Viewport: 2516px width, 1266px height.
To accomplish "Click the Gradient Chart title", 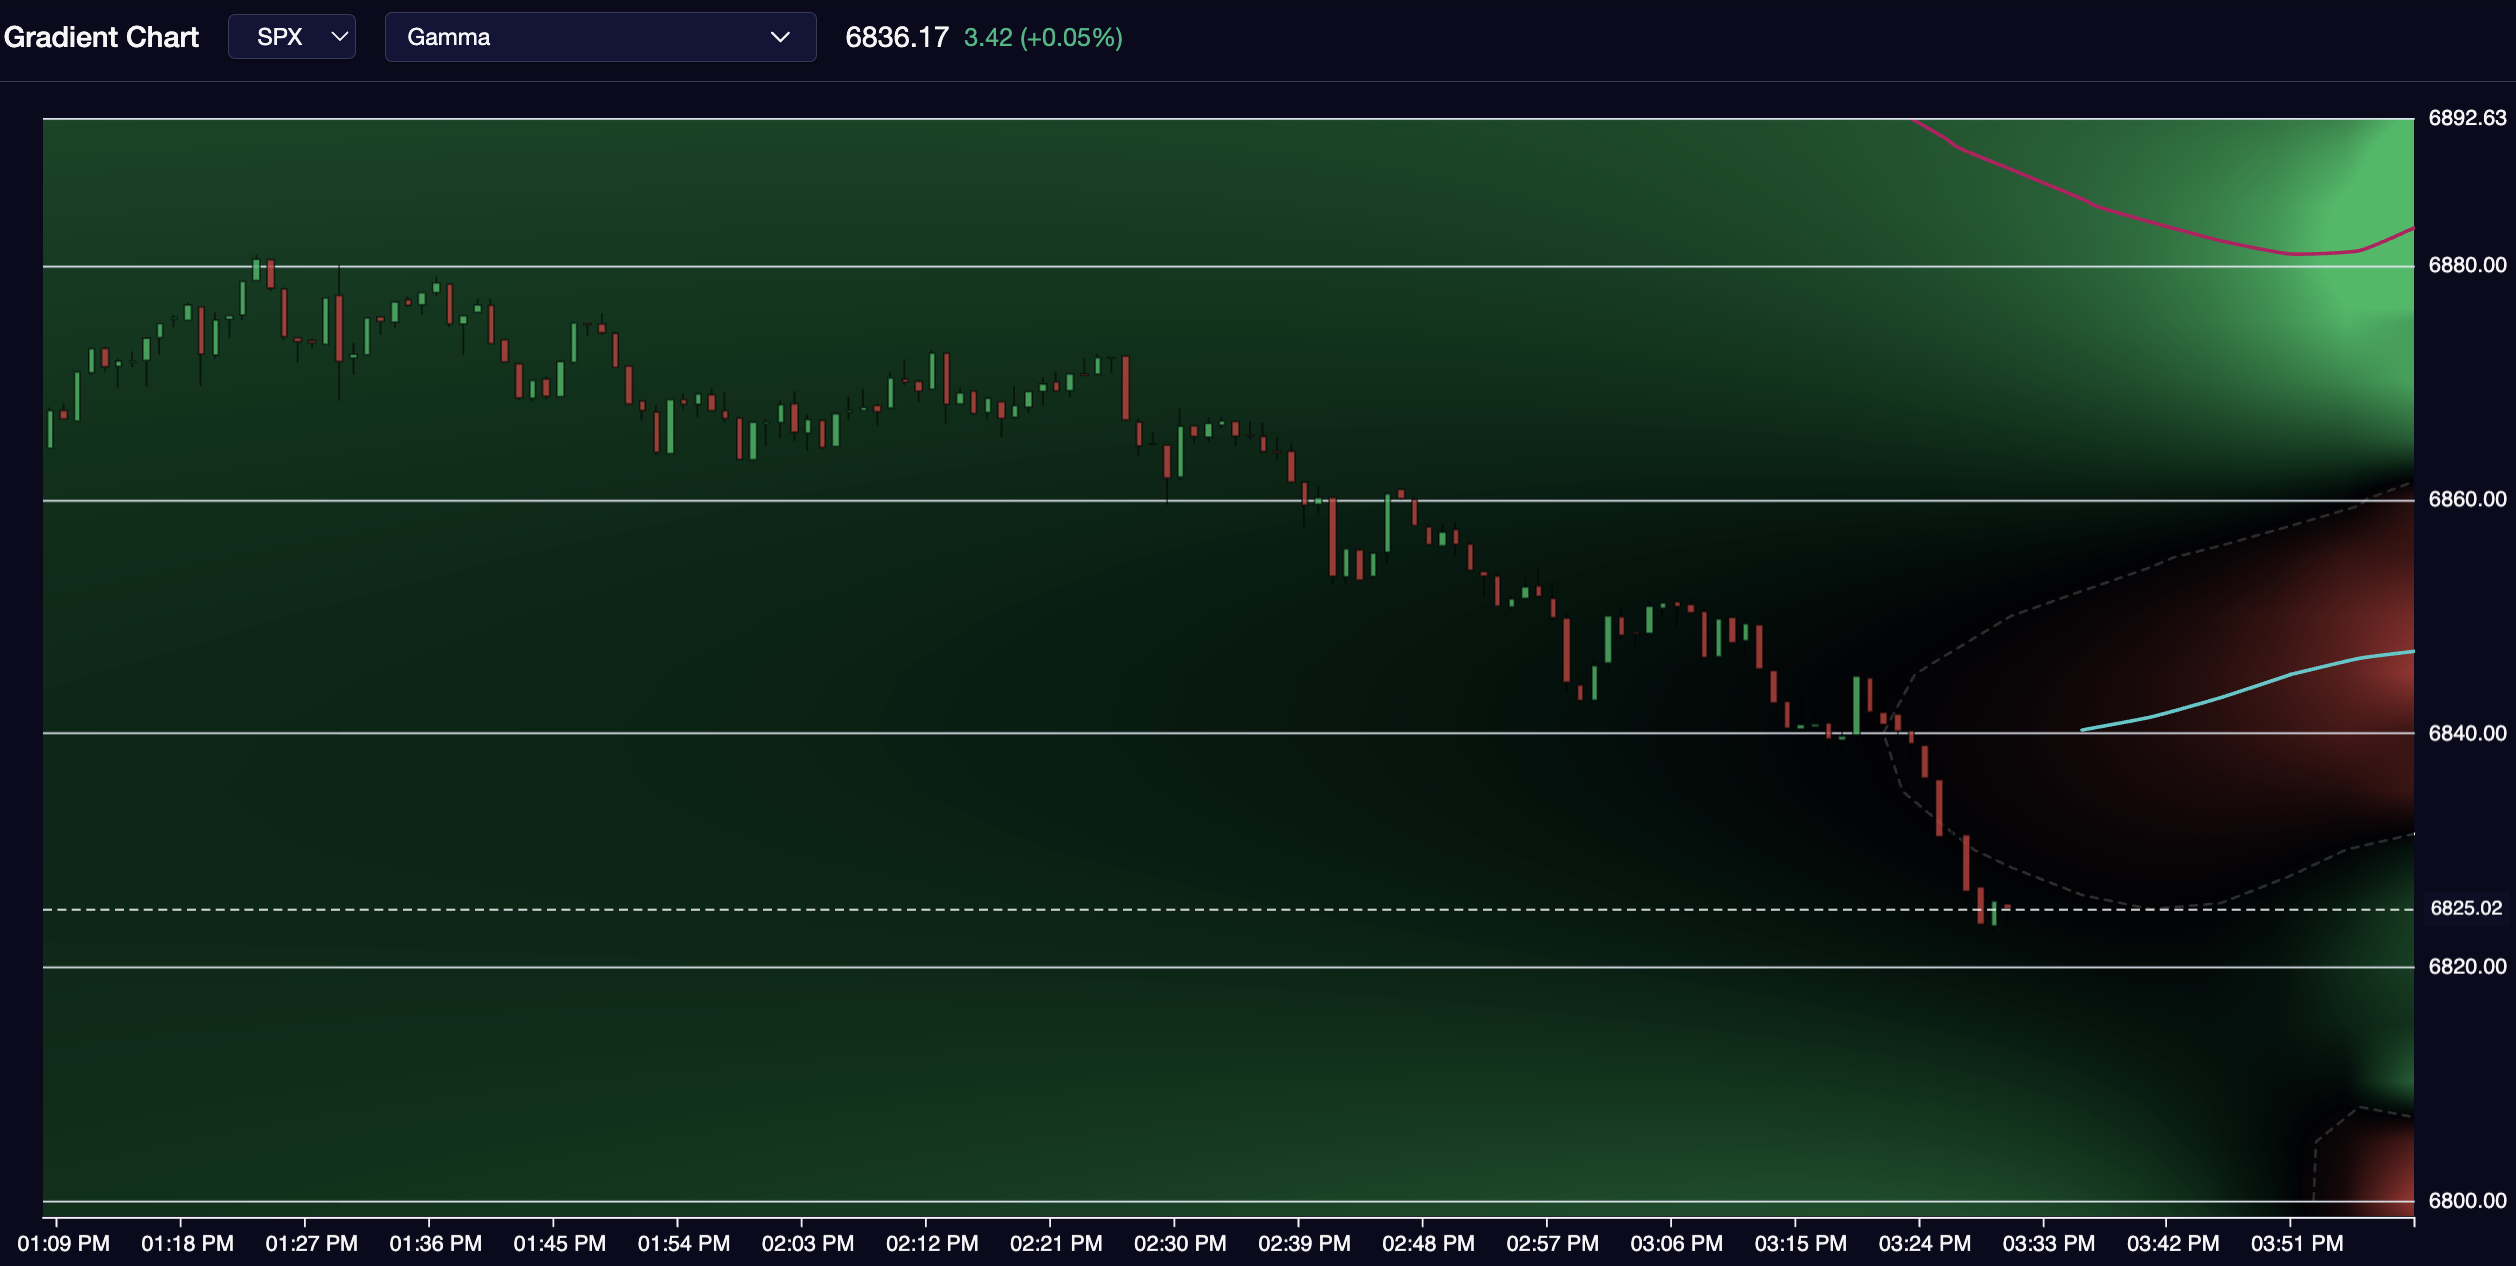I will tap(101, 37).
